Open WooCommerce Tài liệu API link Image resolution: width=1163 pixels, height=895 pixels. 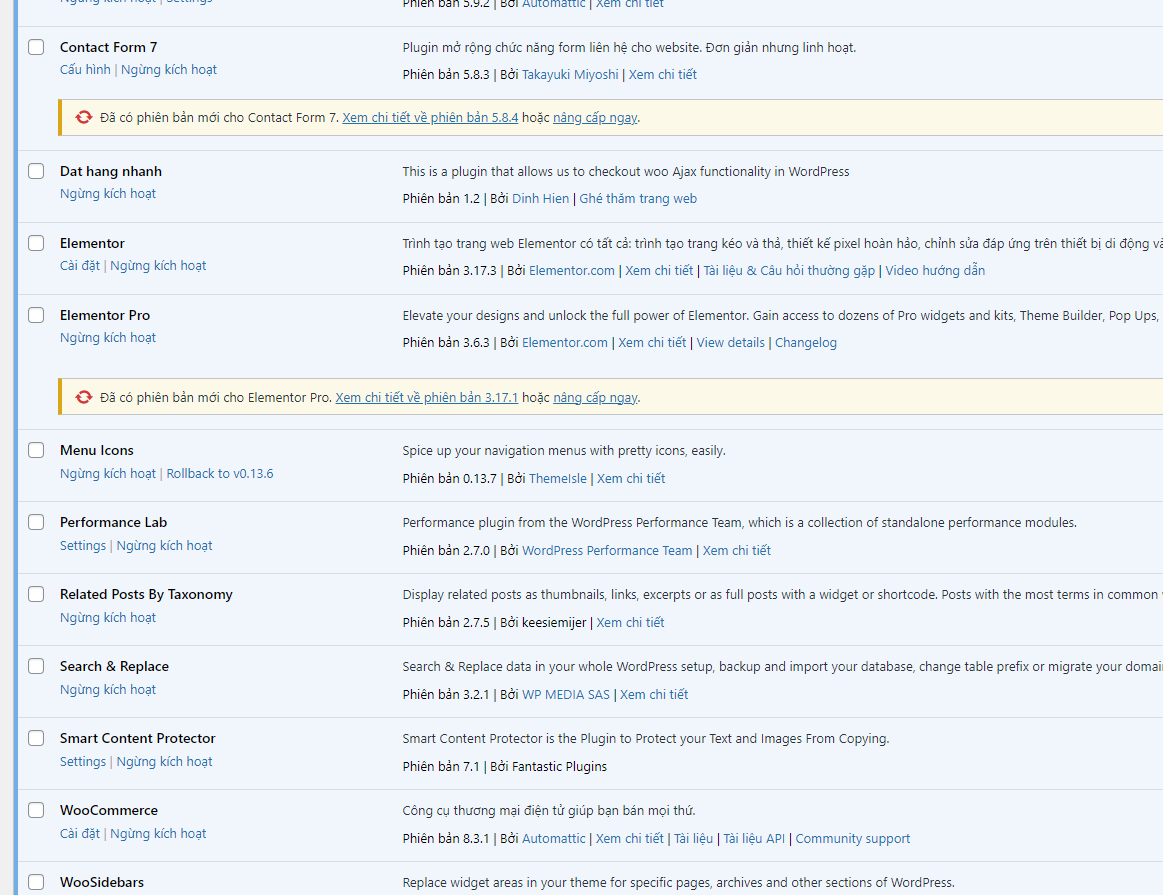click(x=754, y=838)
